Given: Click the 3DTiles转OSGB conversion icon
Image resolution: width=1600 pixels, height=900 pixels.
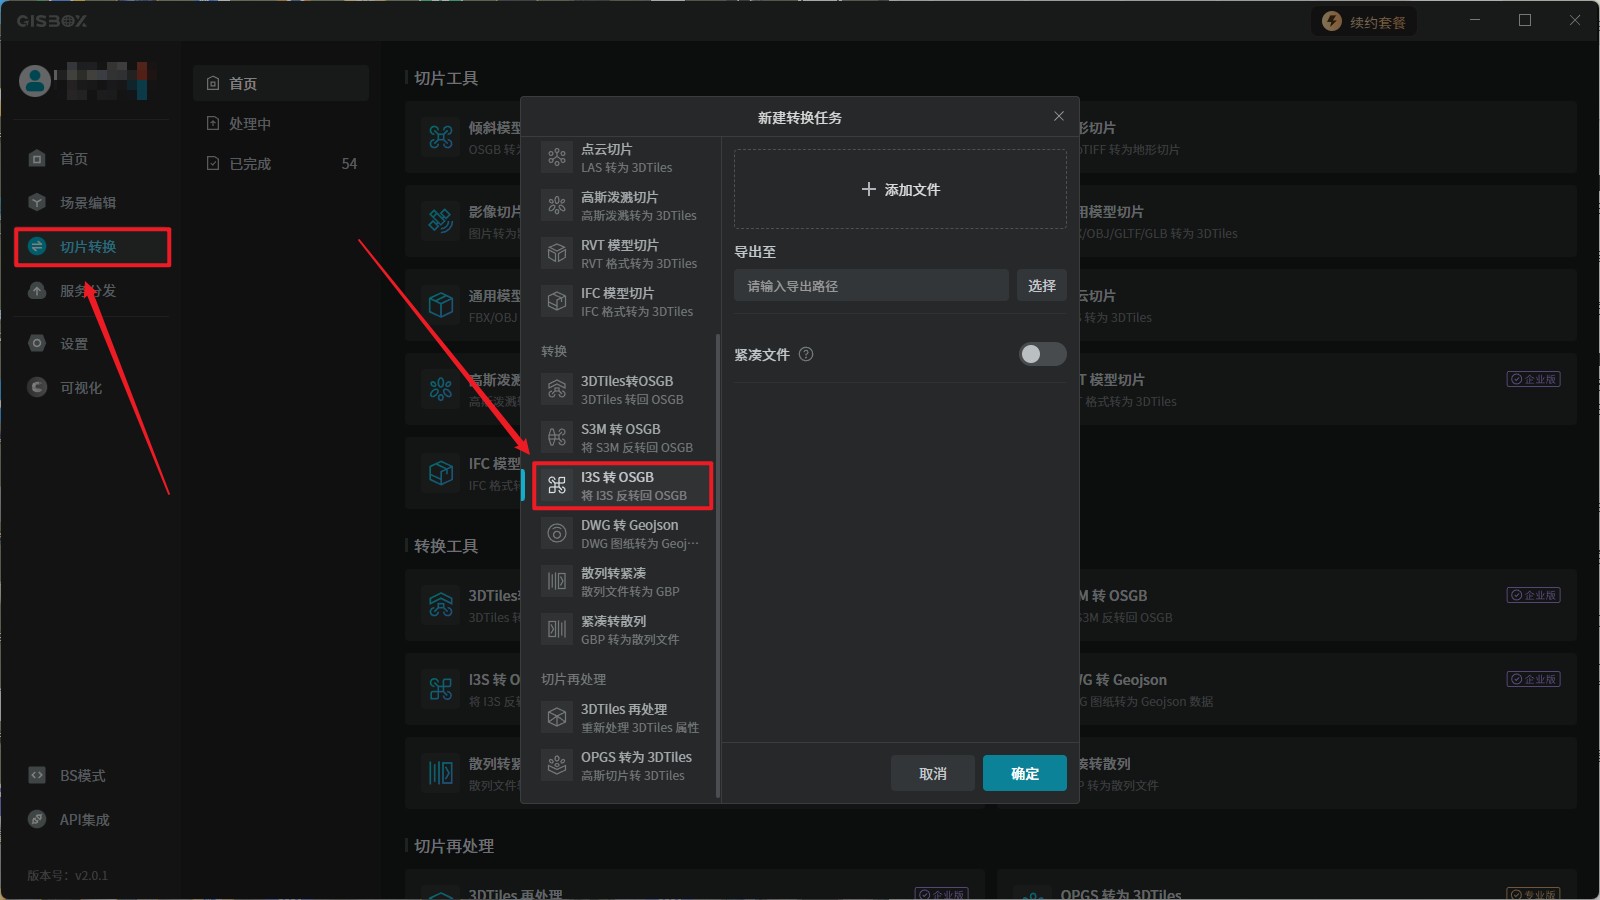Looking at the screenshot, I should point(557,389).
